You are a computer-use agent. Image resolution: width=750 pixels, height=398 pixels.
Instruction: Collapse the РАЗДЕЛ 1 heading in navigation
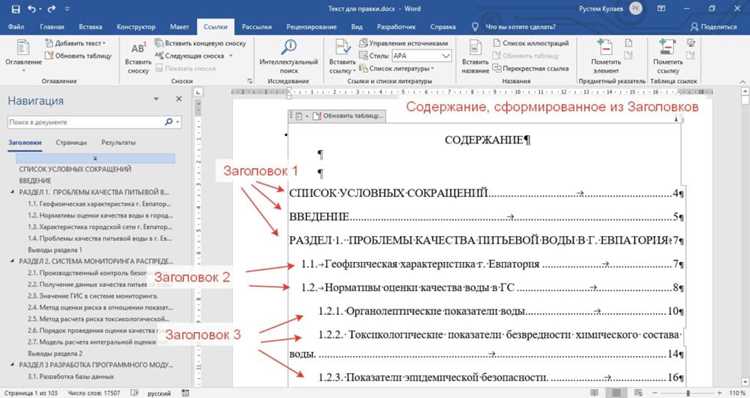pos(12,192)
